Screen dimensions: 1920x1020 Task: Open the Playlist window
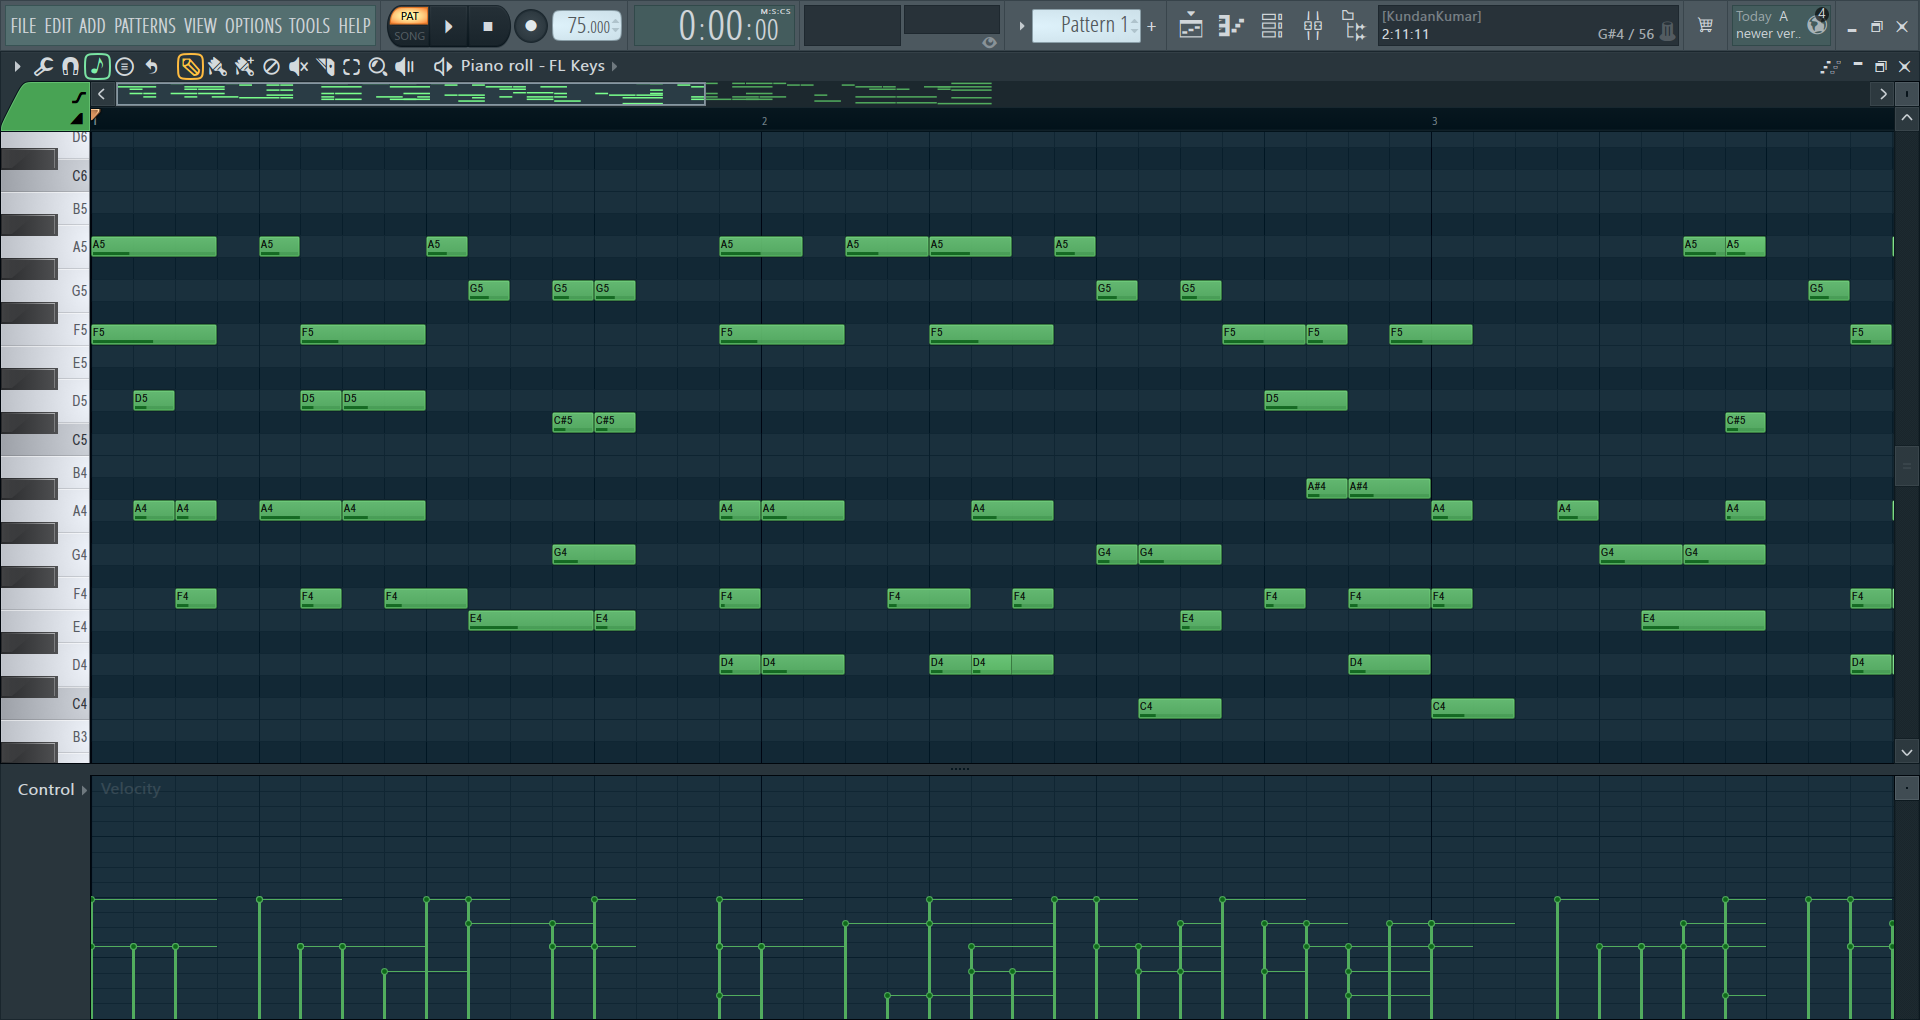pyautogui.click(x=1190, y=26)
